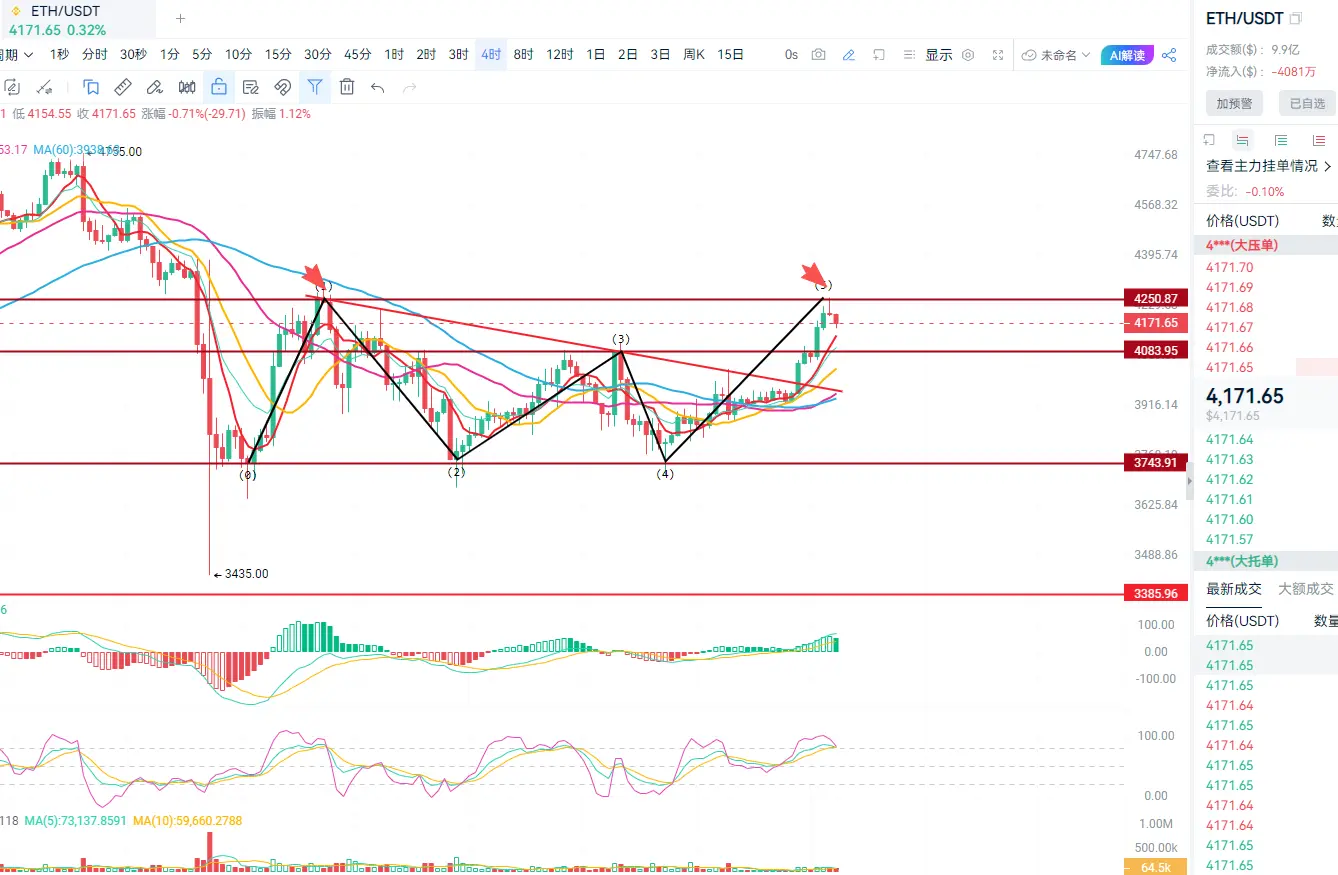Click the 4***(大托单) buy wall row
The height and width of the screenshot is (875, 1338).
tap(1266, 561)
